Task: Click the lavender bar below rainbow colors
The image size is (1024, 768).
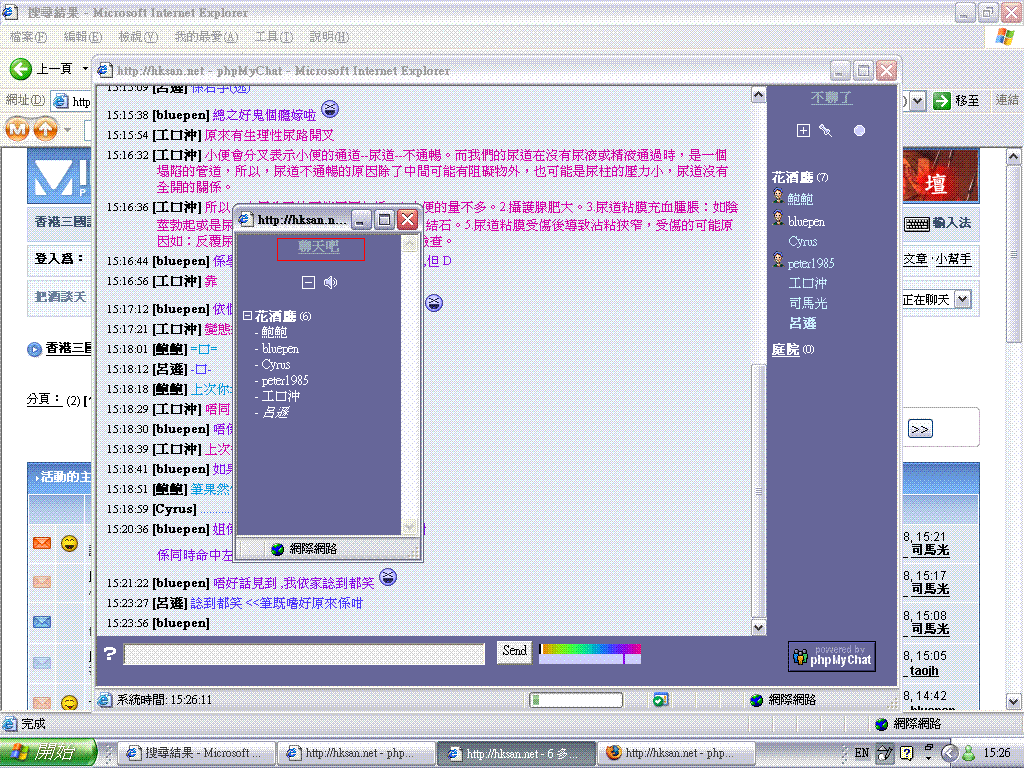Action: tap(590, 660)
